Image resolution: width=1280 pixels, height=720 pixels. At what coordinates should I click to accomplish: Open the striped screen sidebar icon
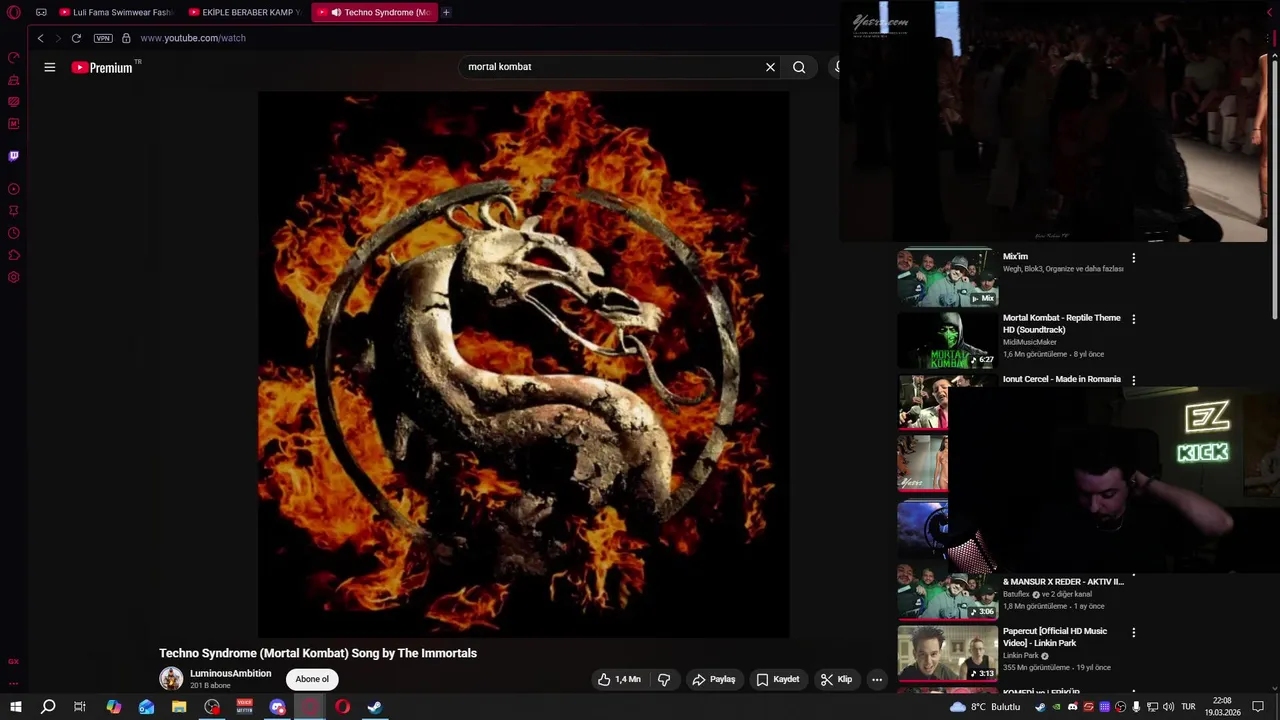coord(14,102)
